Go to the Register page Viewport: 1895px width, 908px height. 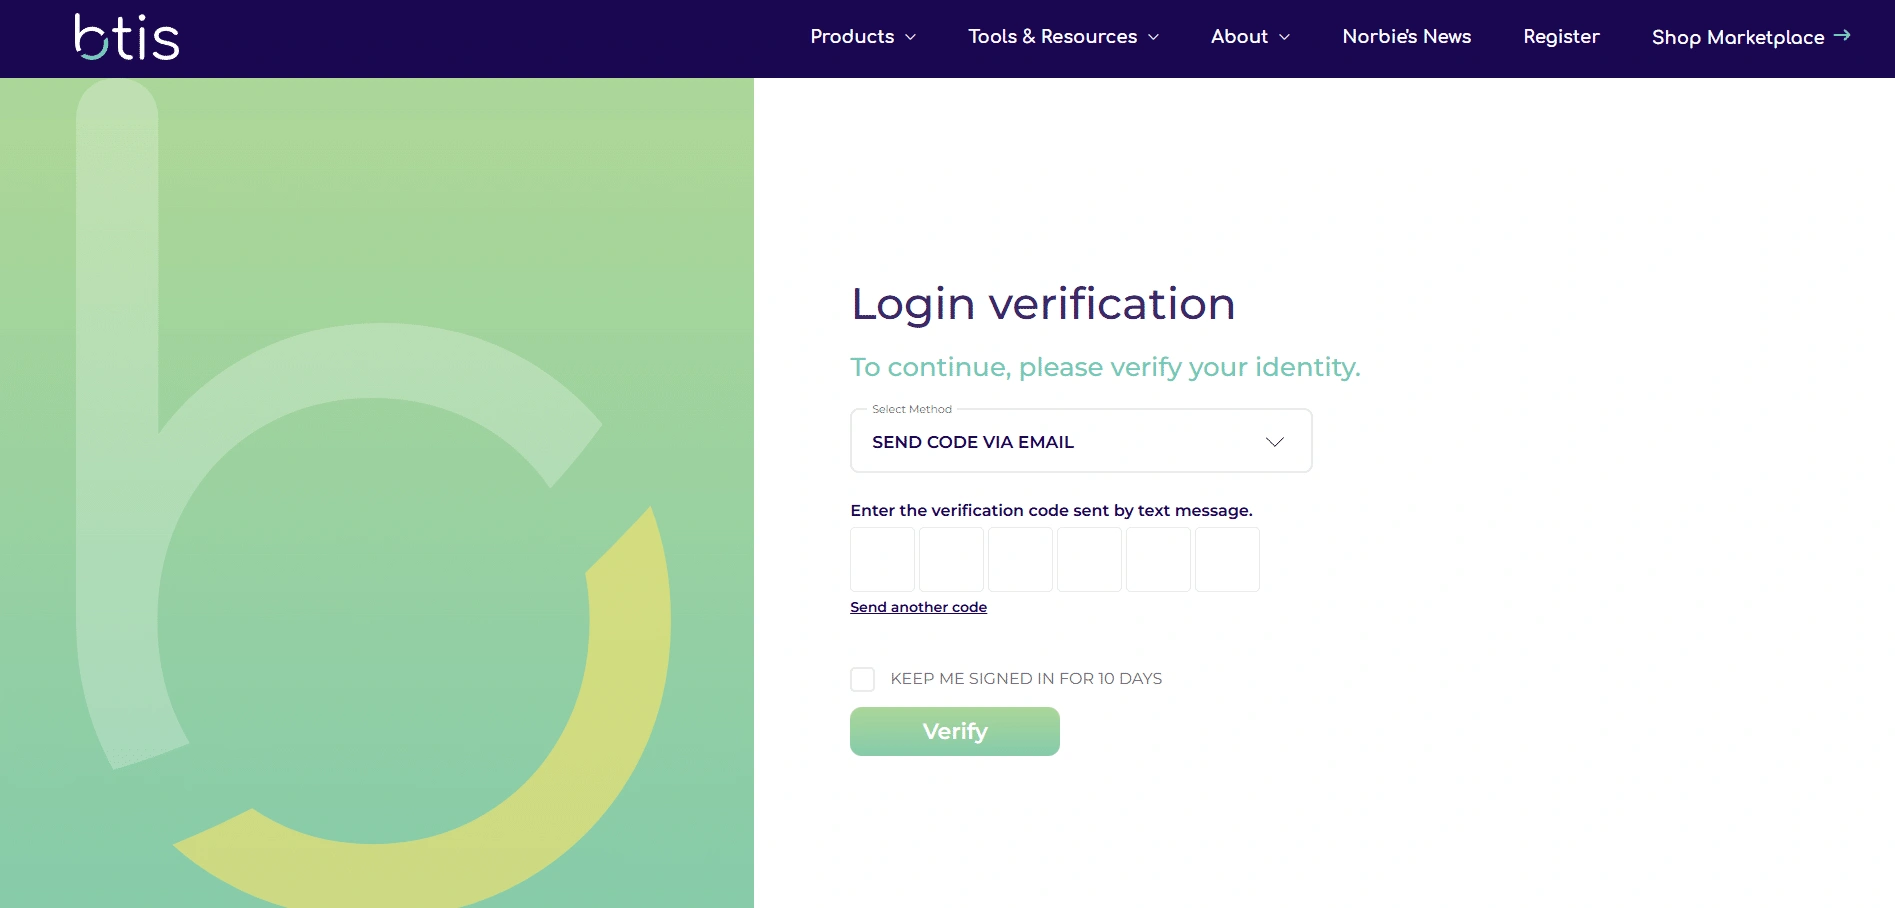tap(1561, 37)
